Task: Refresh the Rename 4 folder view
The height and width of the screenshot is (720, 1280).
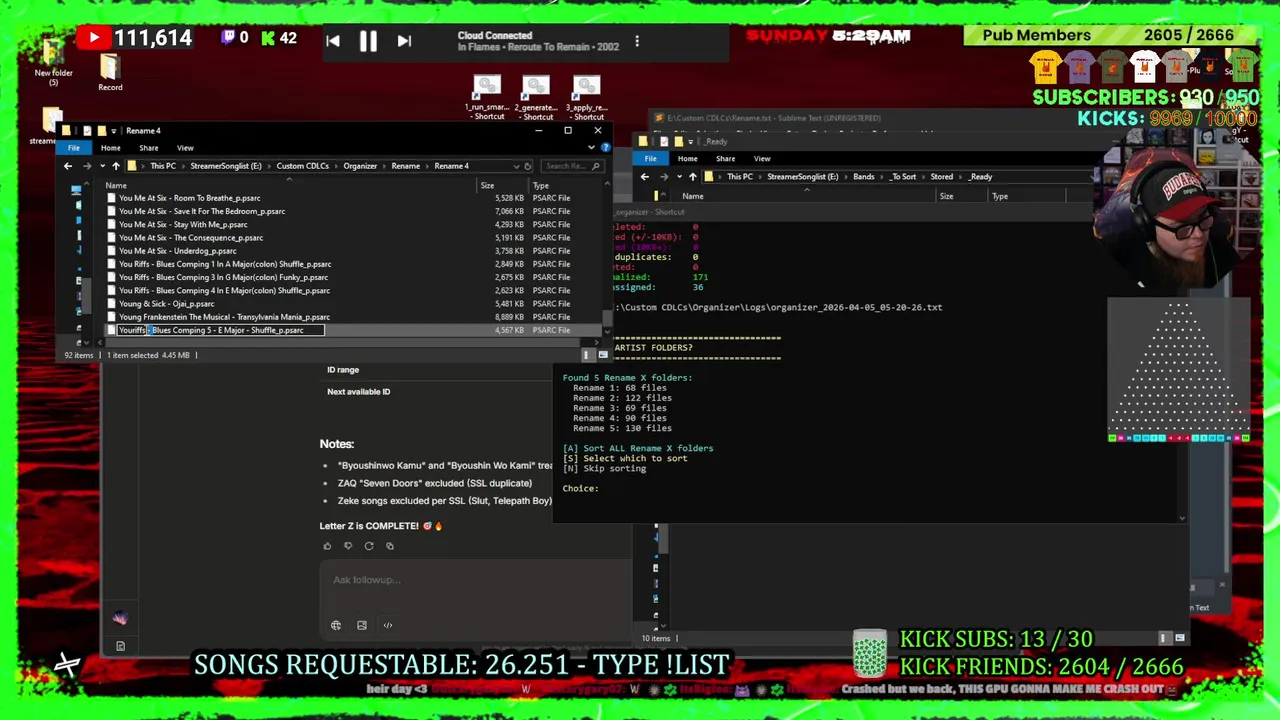Action: 528,166
